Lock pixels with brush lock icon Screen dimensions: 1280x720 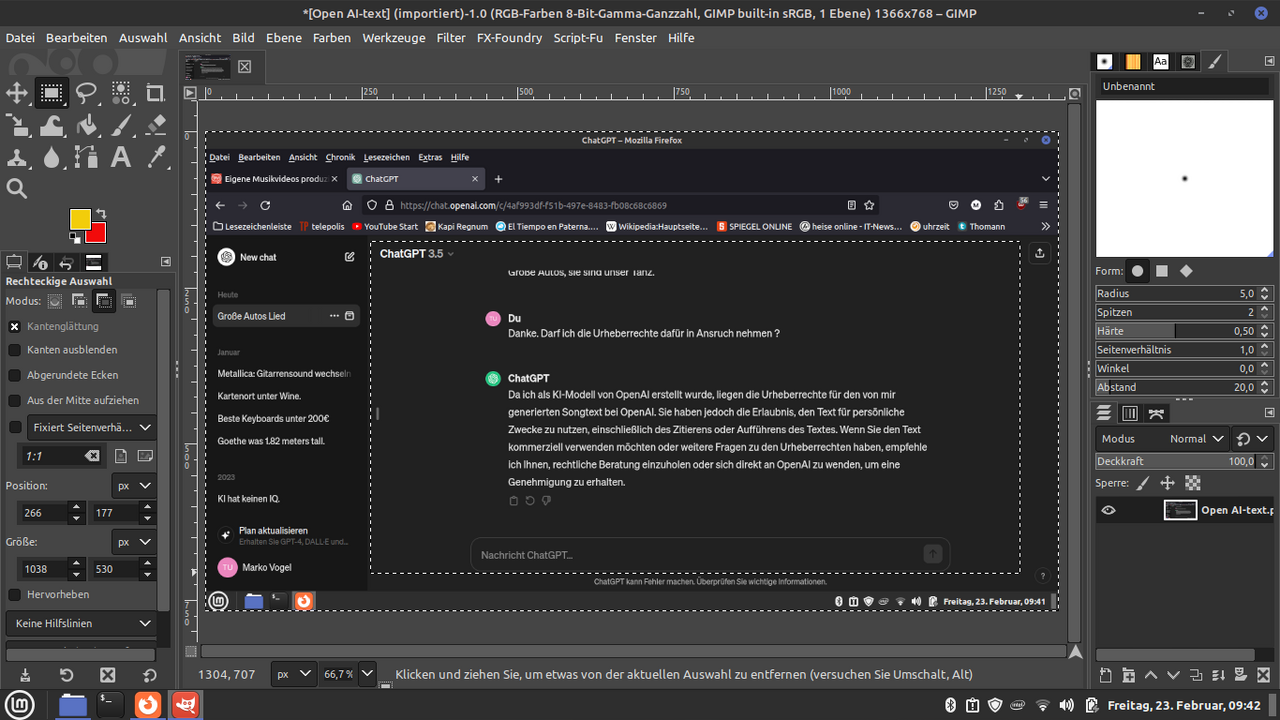coord(1143,483)
